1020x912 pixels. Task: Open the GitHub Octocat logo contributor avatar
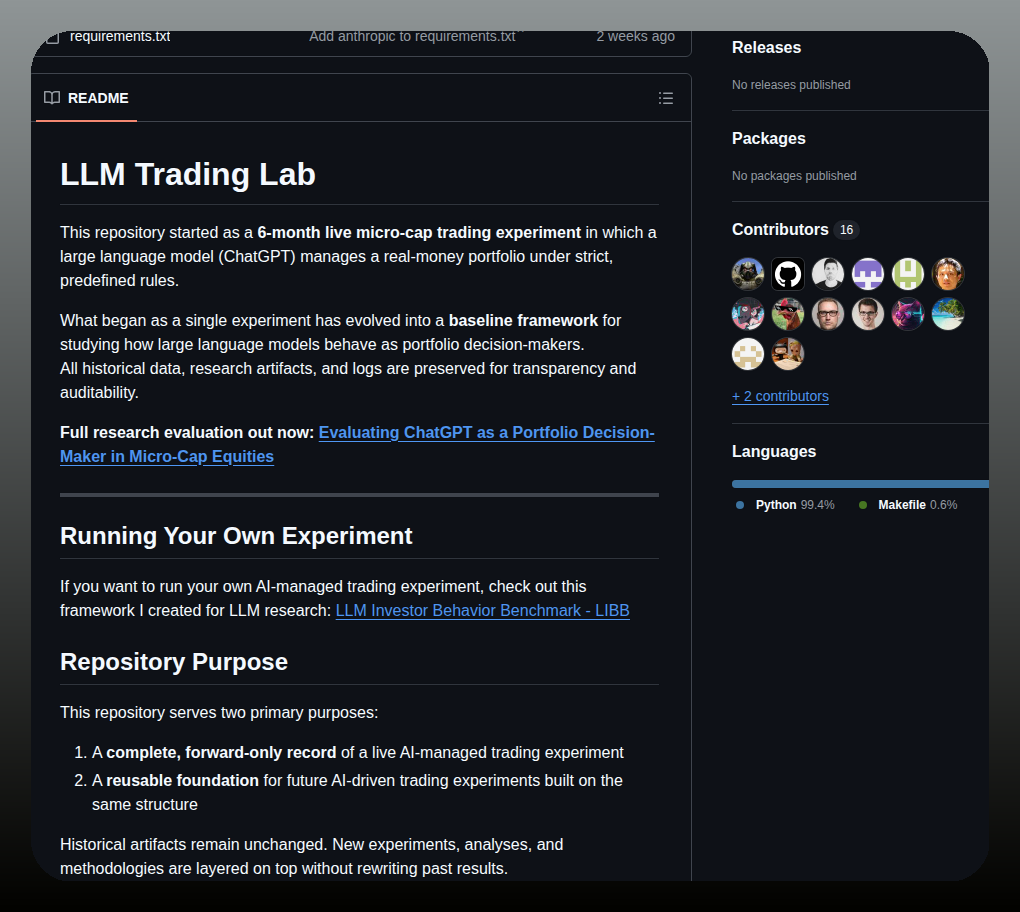click(x=788, y=274)
